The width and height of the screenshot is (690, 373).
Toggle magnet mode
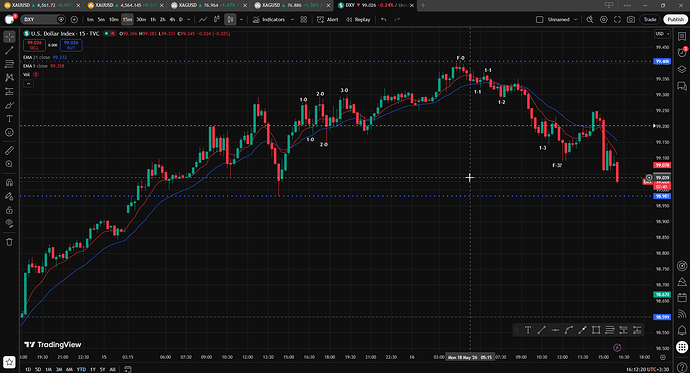(x=9, y=183)
